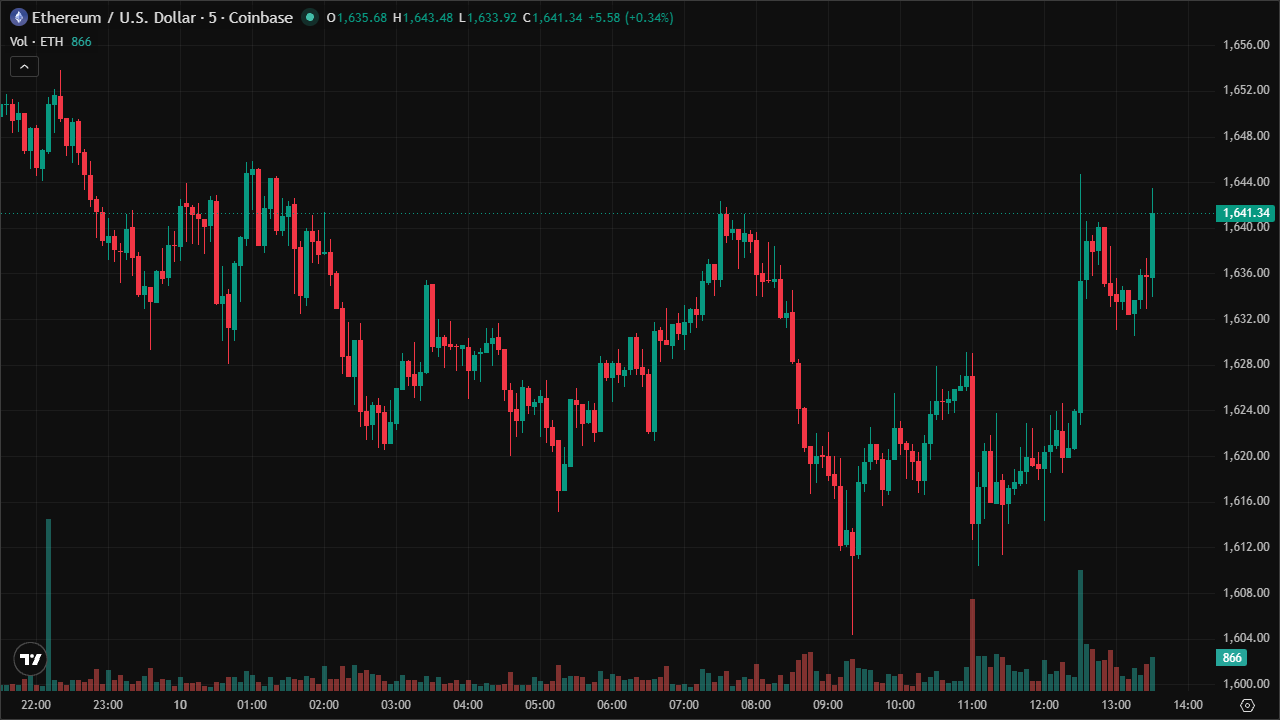Image resolution: width=1280 pixels, height=720 pixels.
Task: Click the 12:00 time axis label
Action: pyautogui.click(x=1044, y=705)
